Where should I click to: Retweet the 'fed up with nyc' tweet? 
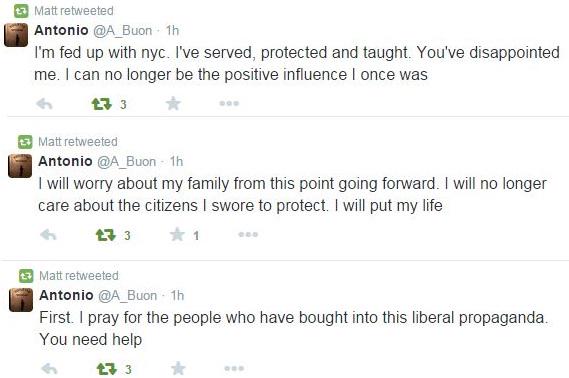[101, 104]
